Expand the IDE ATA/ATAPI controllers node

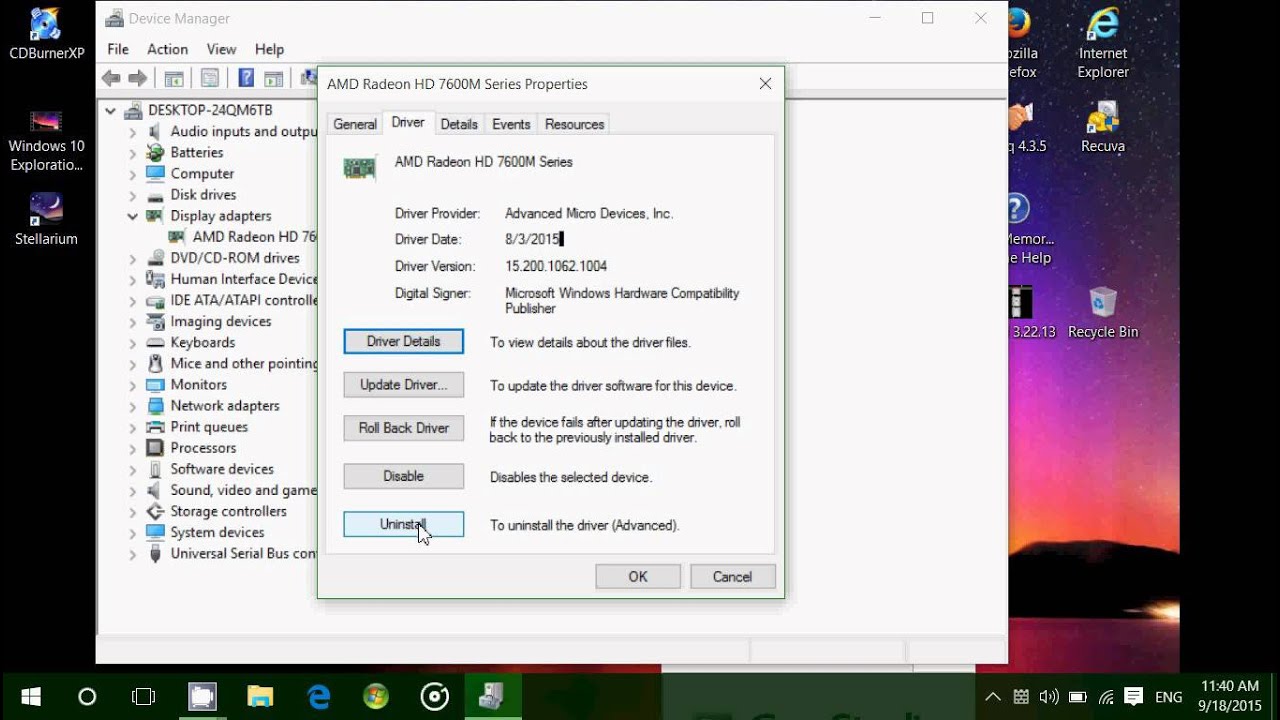(x=133, y=300)
